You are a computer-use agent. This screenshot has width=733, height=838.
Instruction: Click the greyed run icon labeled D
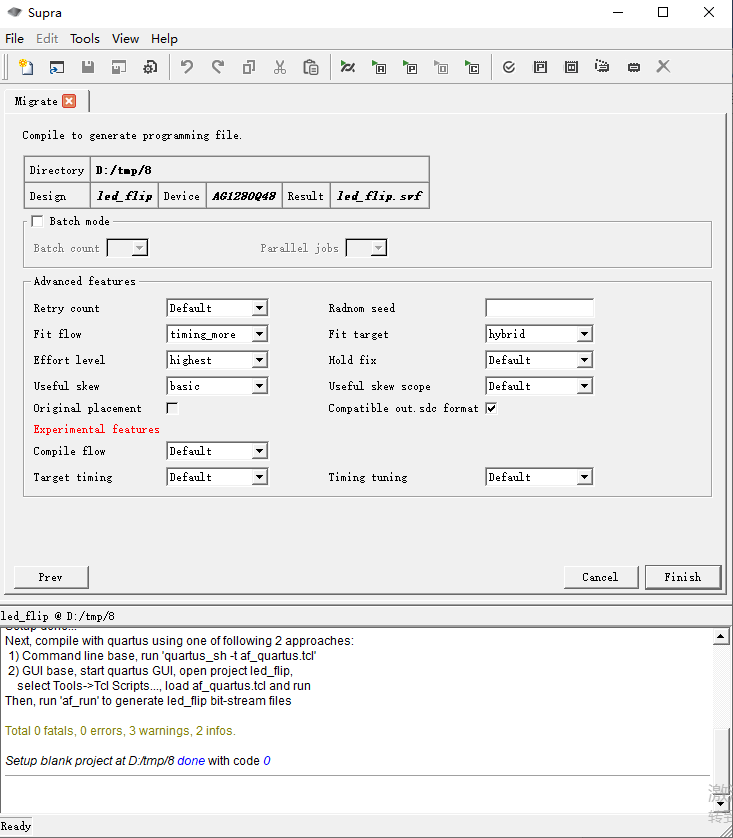441,67
